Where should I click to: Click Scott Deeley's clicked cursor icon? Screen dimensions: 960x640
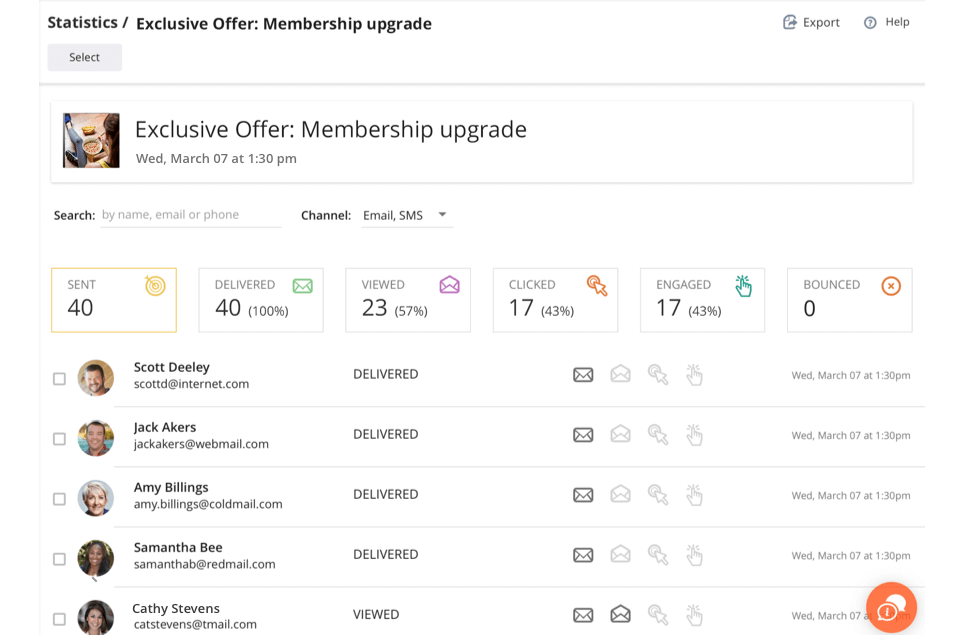pos(658,374)
